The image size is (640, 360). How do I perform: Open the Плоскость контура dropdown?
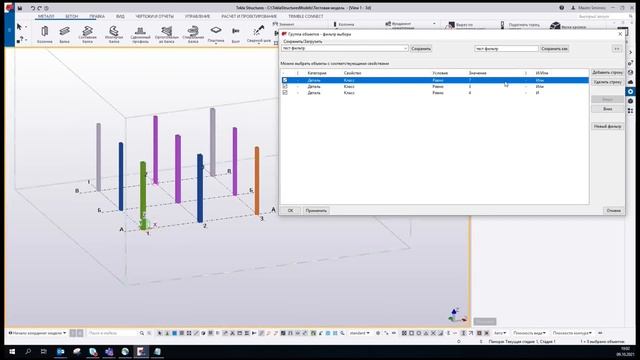click(x=572, y=333)
